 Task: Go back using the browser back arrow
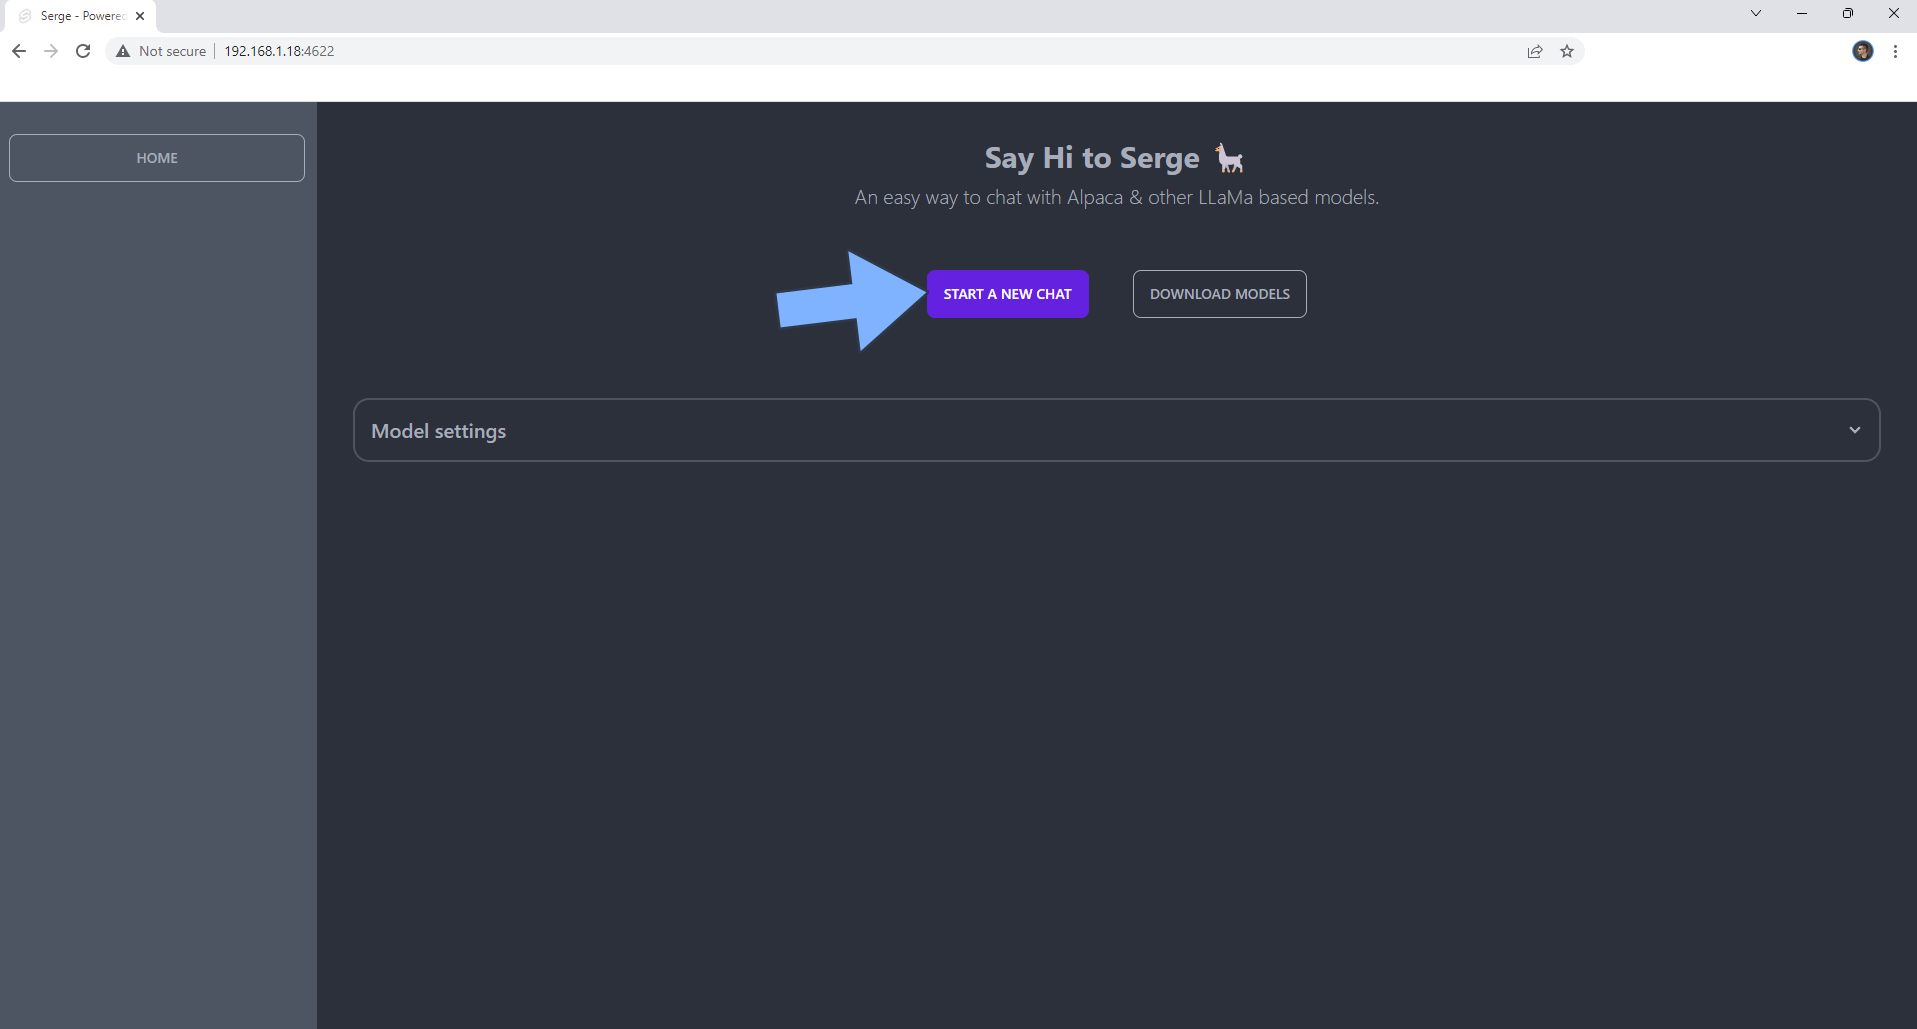19,51
